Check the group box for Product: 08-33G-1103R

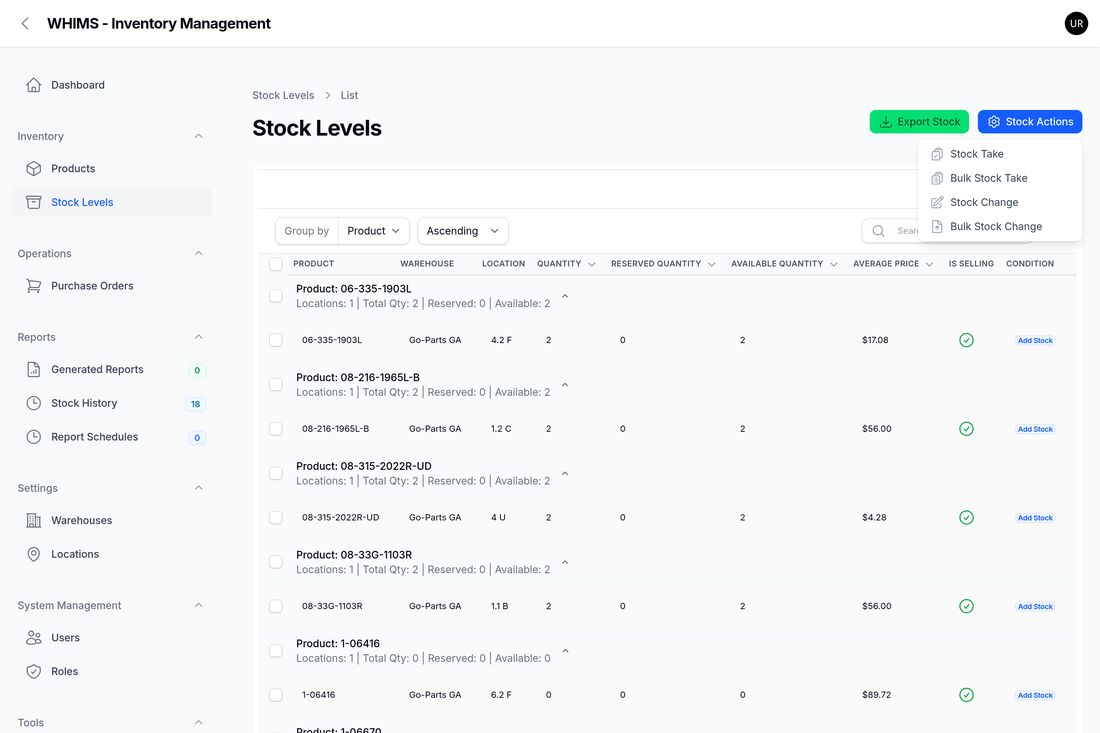point(276,562)
